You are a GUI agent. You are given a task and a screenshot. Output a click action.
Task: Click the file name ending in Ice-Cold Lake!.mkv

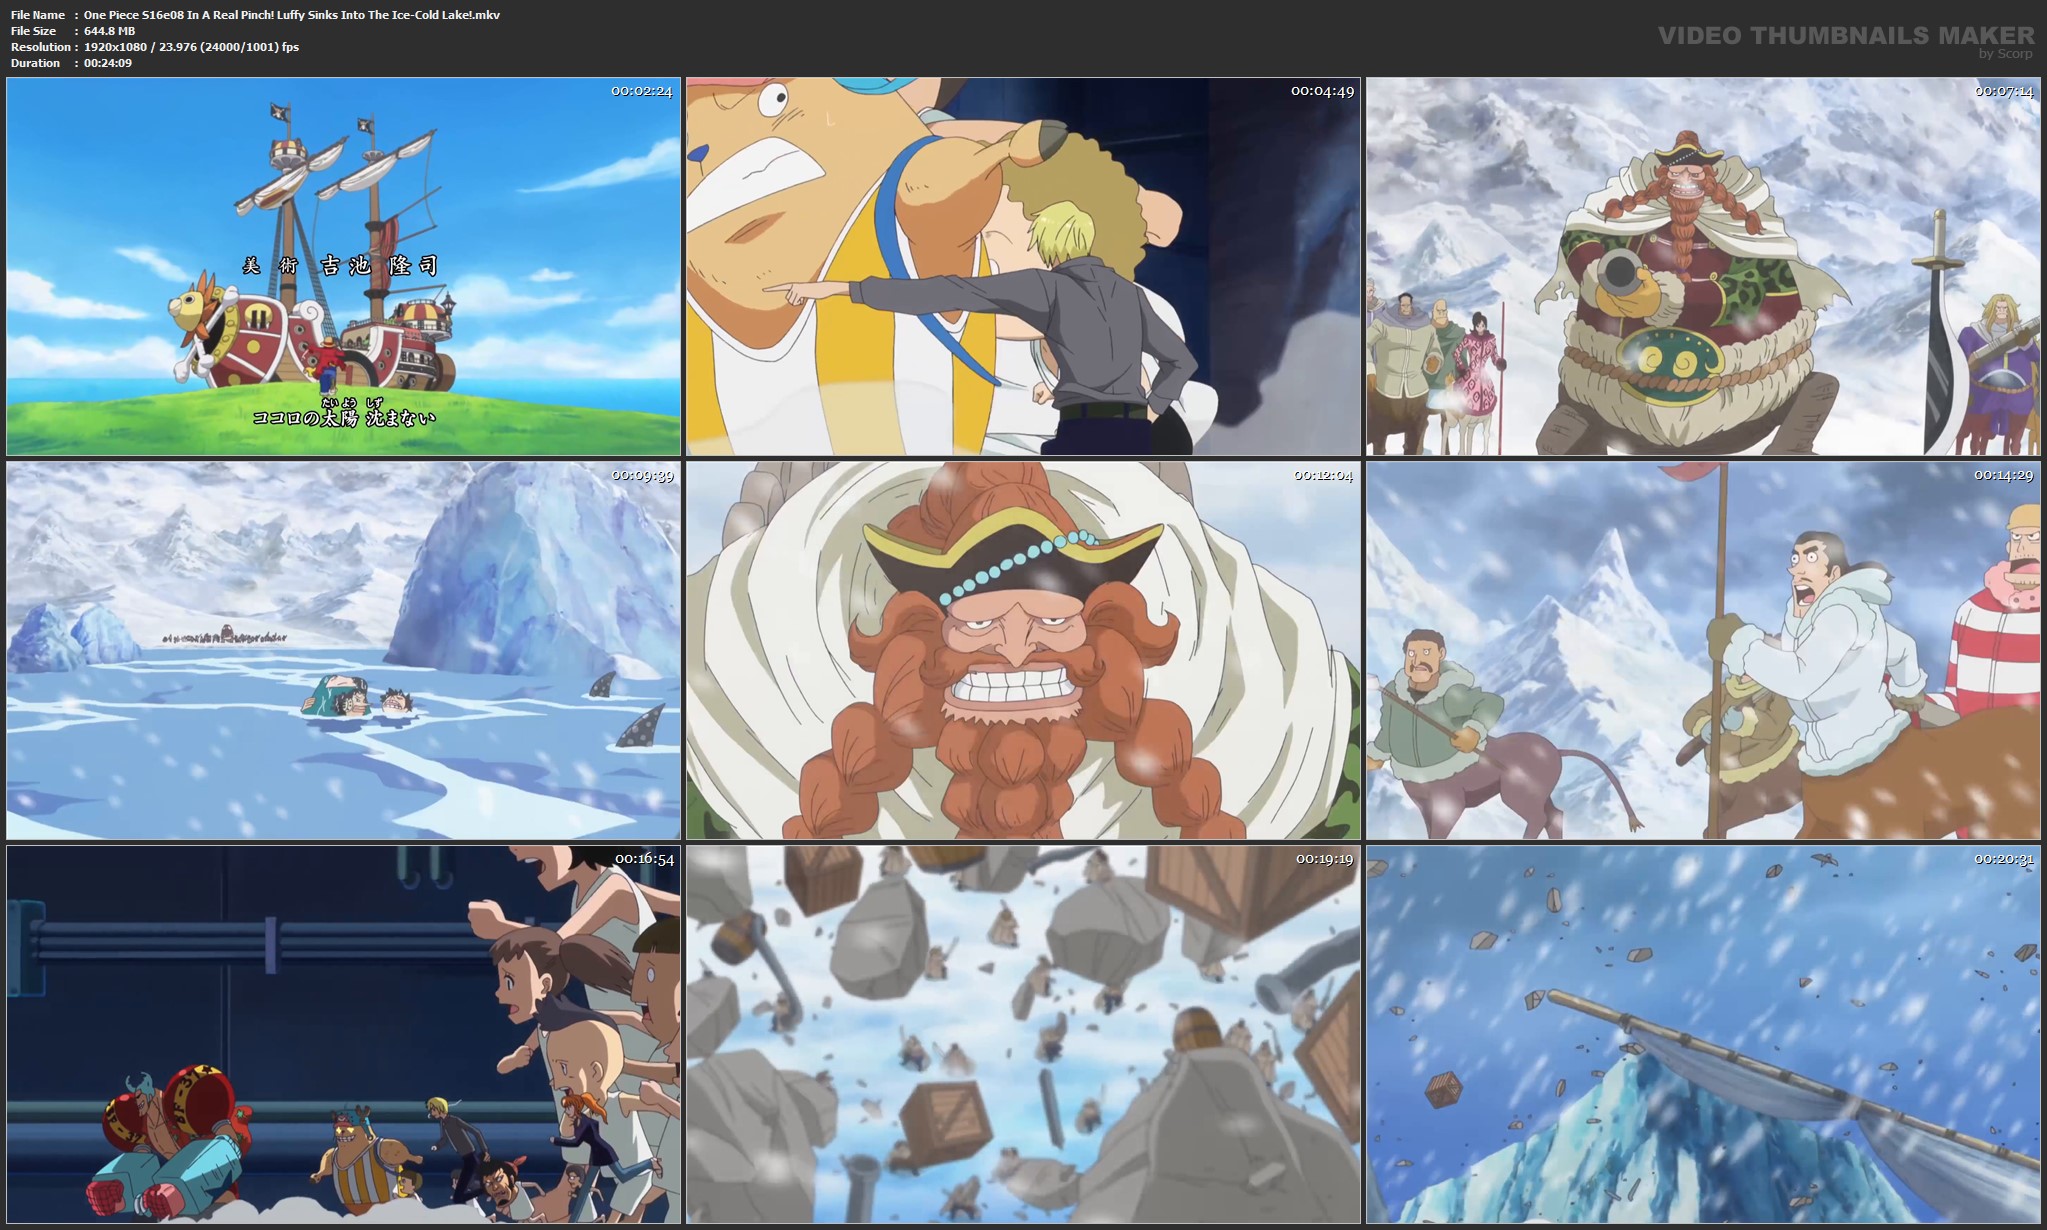pos(292,15)
